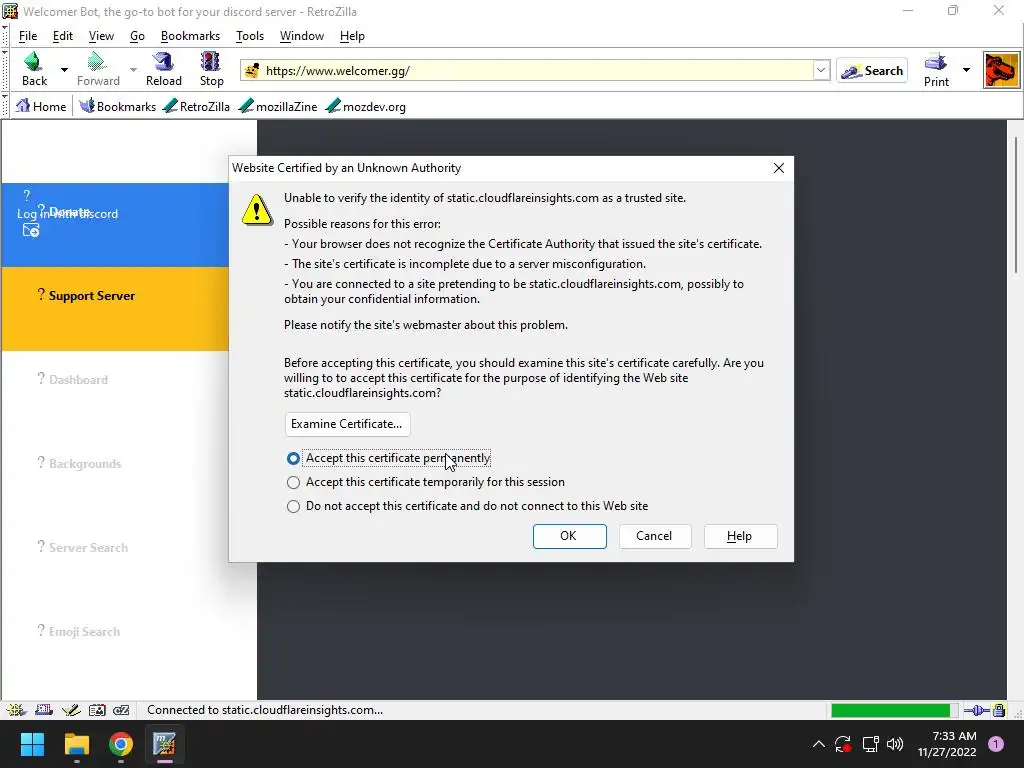Screen dimensions: 1024x768
Task: Toggle online/offline plug icon
Action: tap(976, 711)
